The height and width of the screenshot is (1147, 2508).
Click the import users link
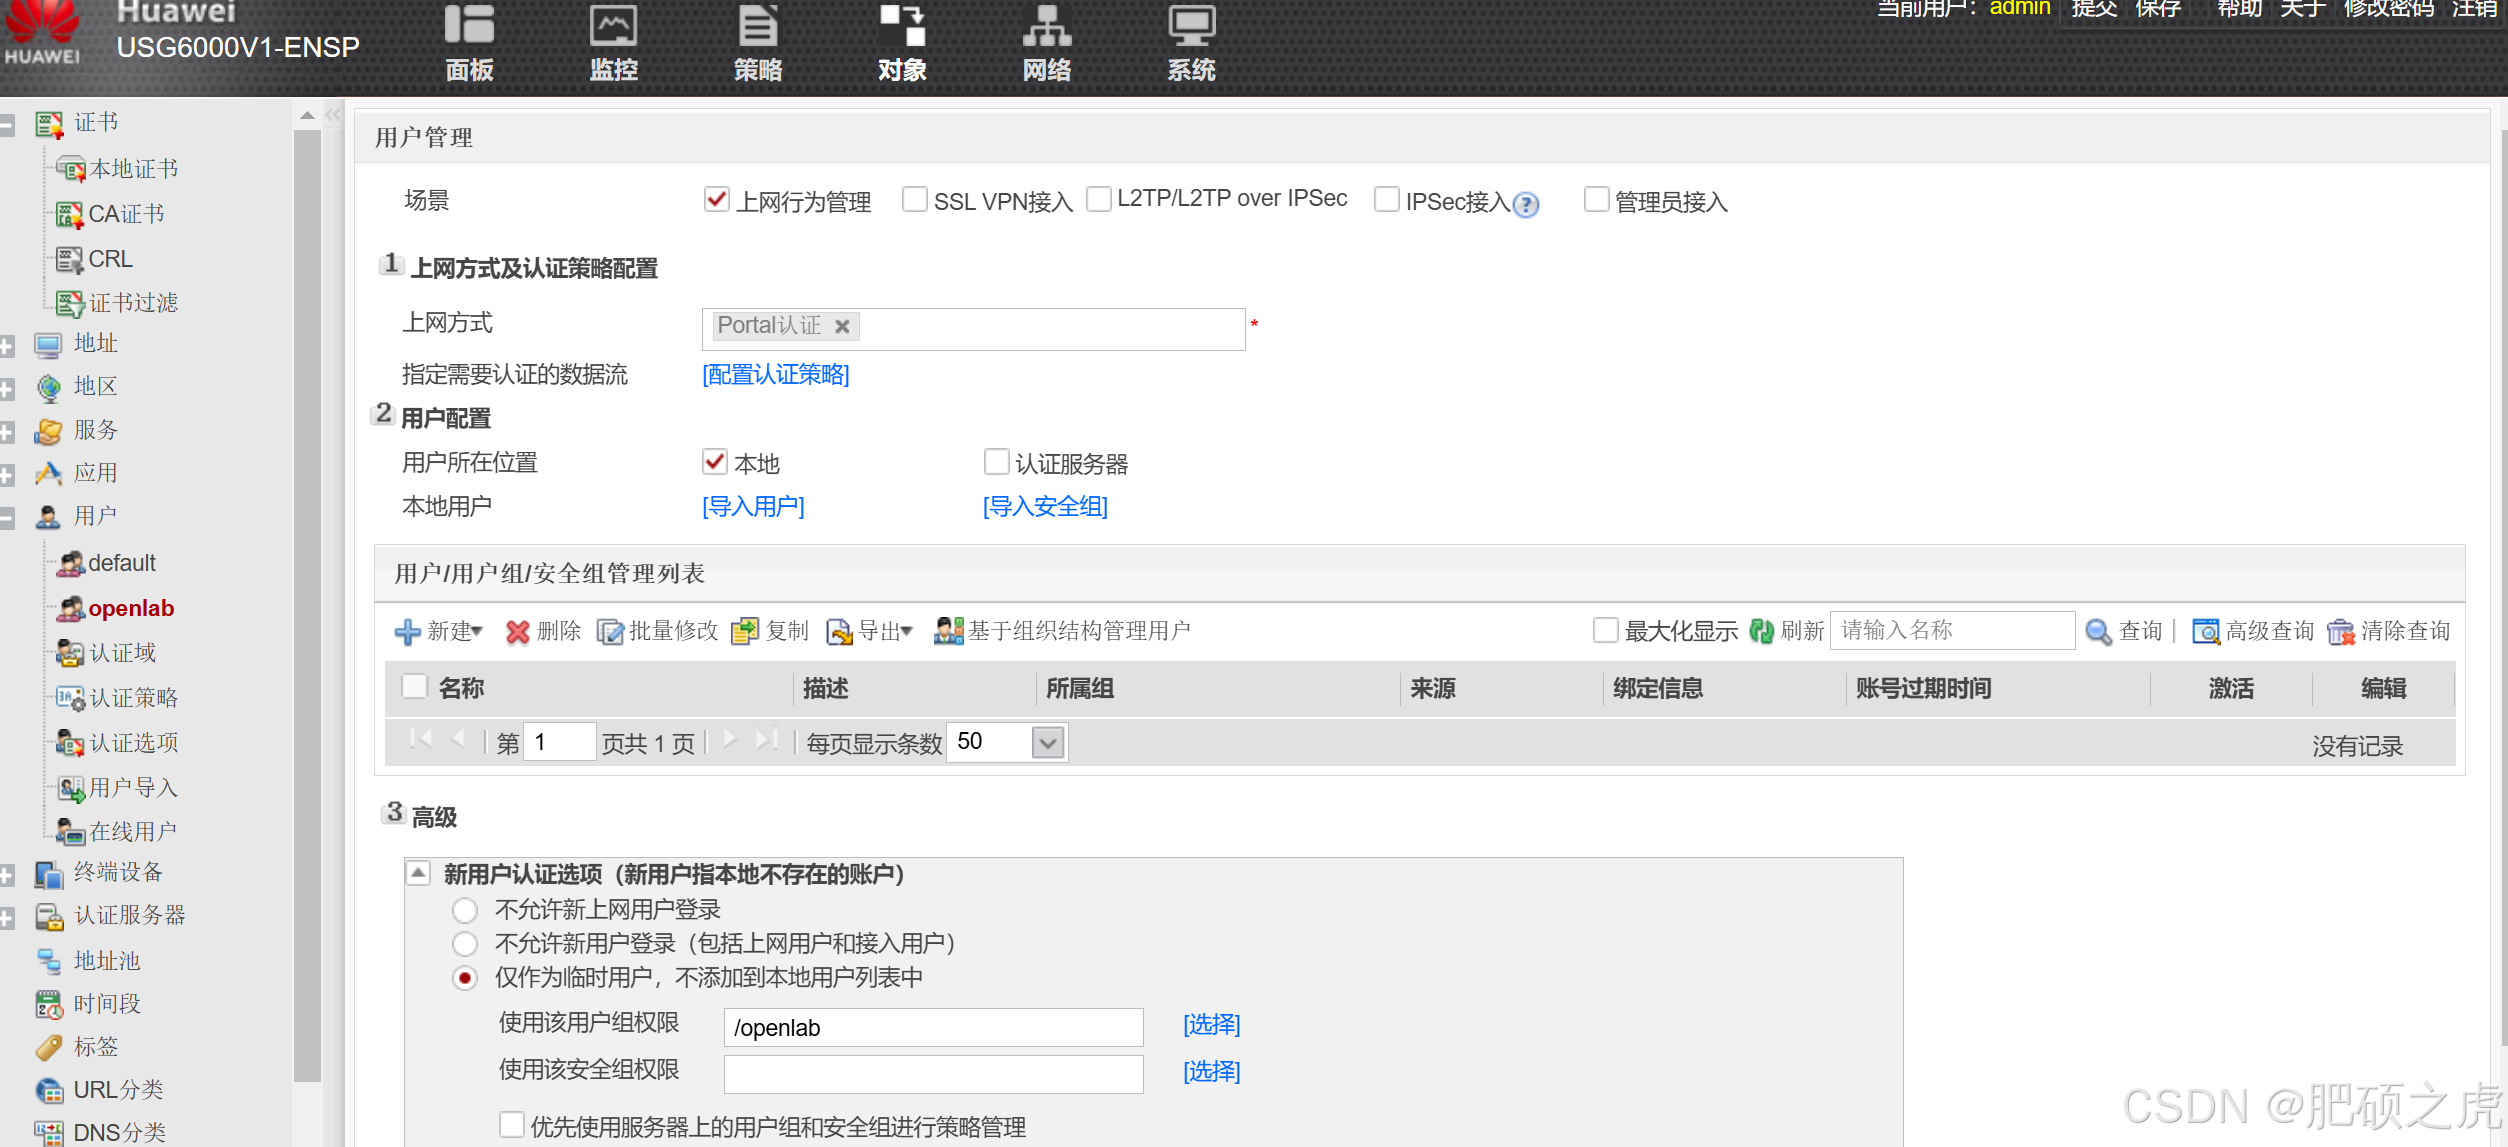753,506
